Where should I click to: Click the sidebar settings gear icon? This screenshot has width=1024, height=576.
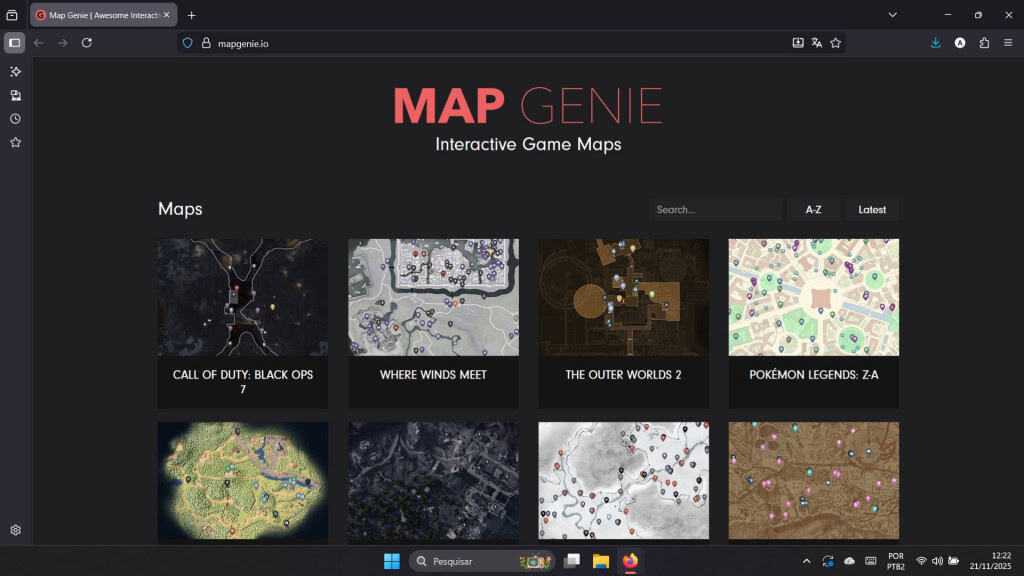15,530
